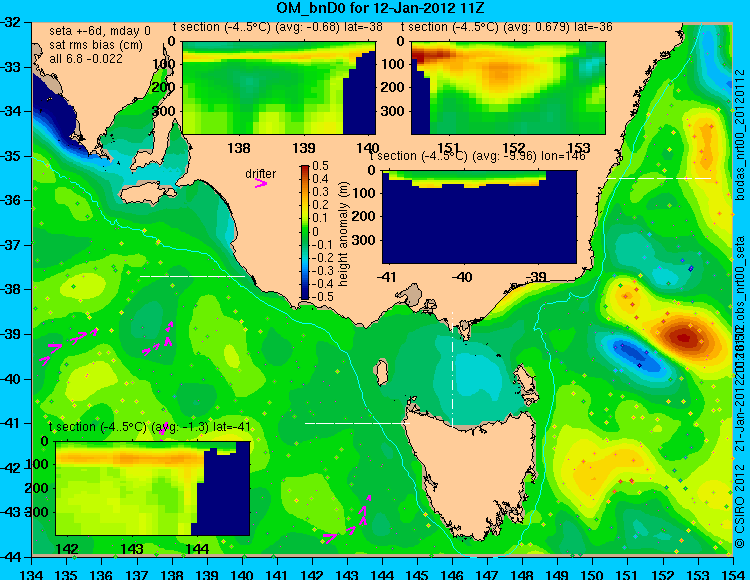This screenshot has height=580, width=750.
Task: Open the lon=146 temperature section inset plot
Action: pyautogui.click(x=479, y=217)
